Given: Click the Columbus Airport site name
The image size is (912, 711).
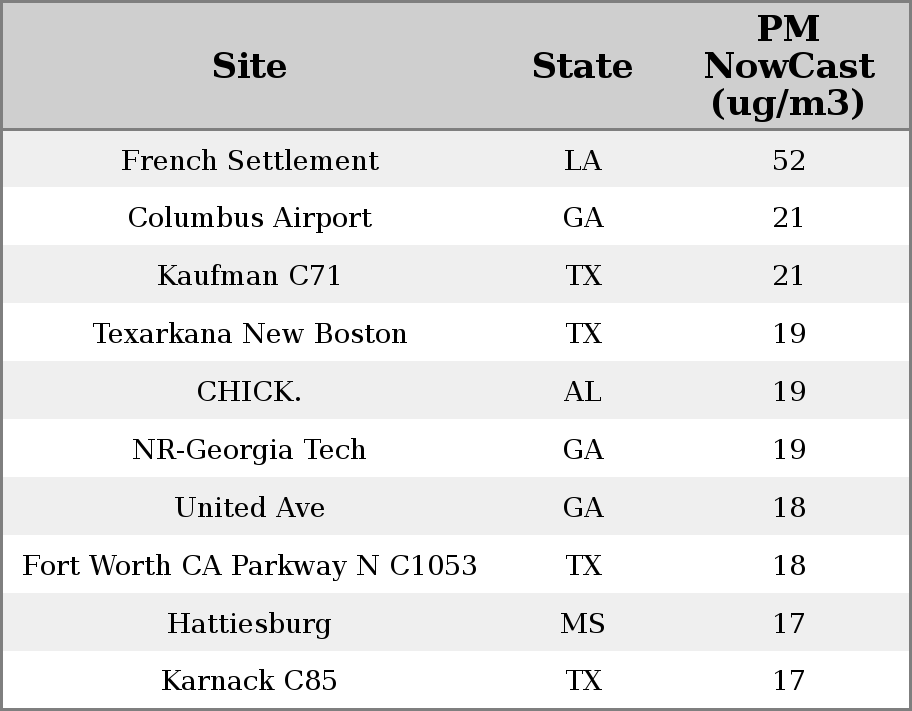Looking at the screenshot, I should click(250, 218).
